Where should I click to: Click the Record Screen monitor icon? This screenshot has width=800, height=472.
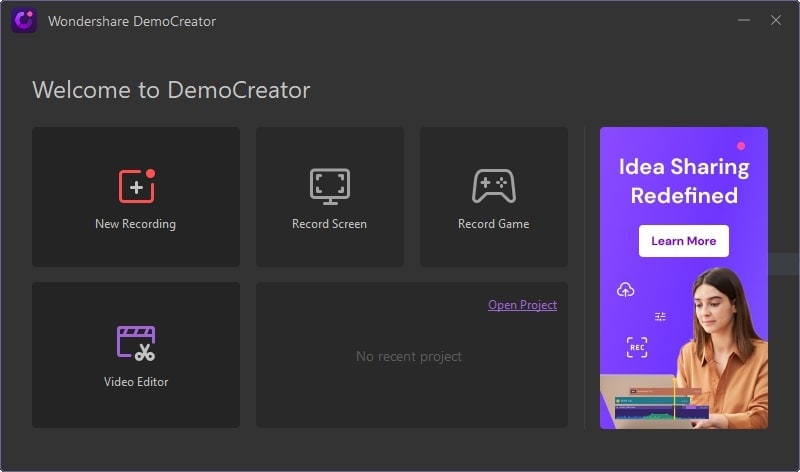330,186
